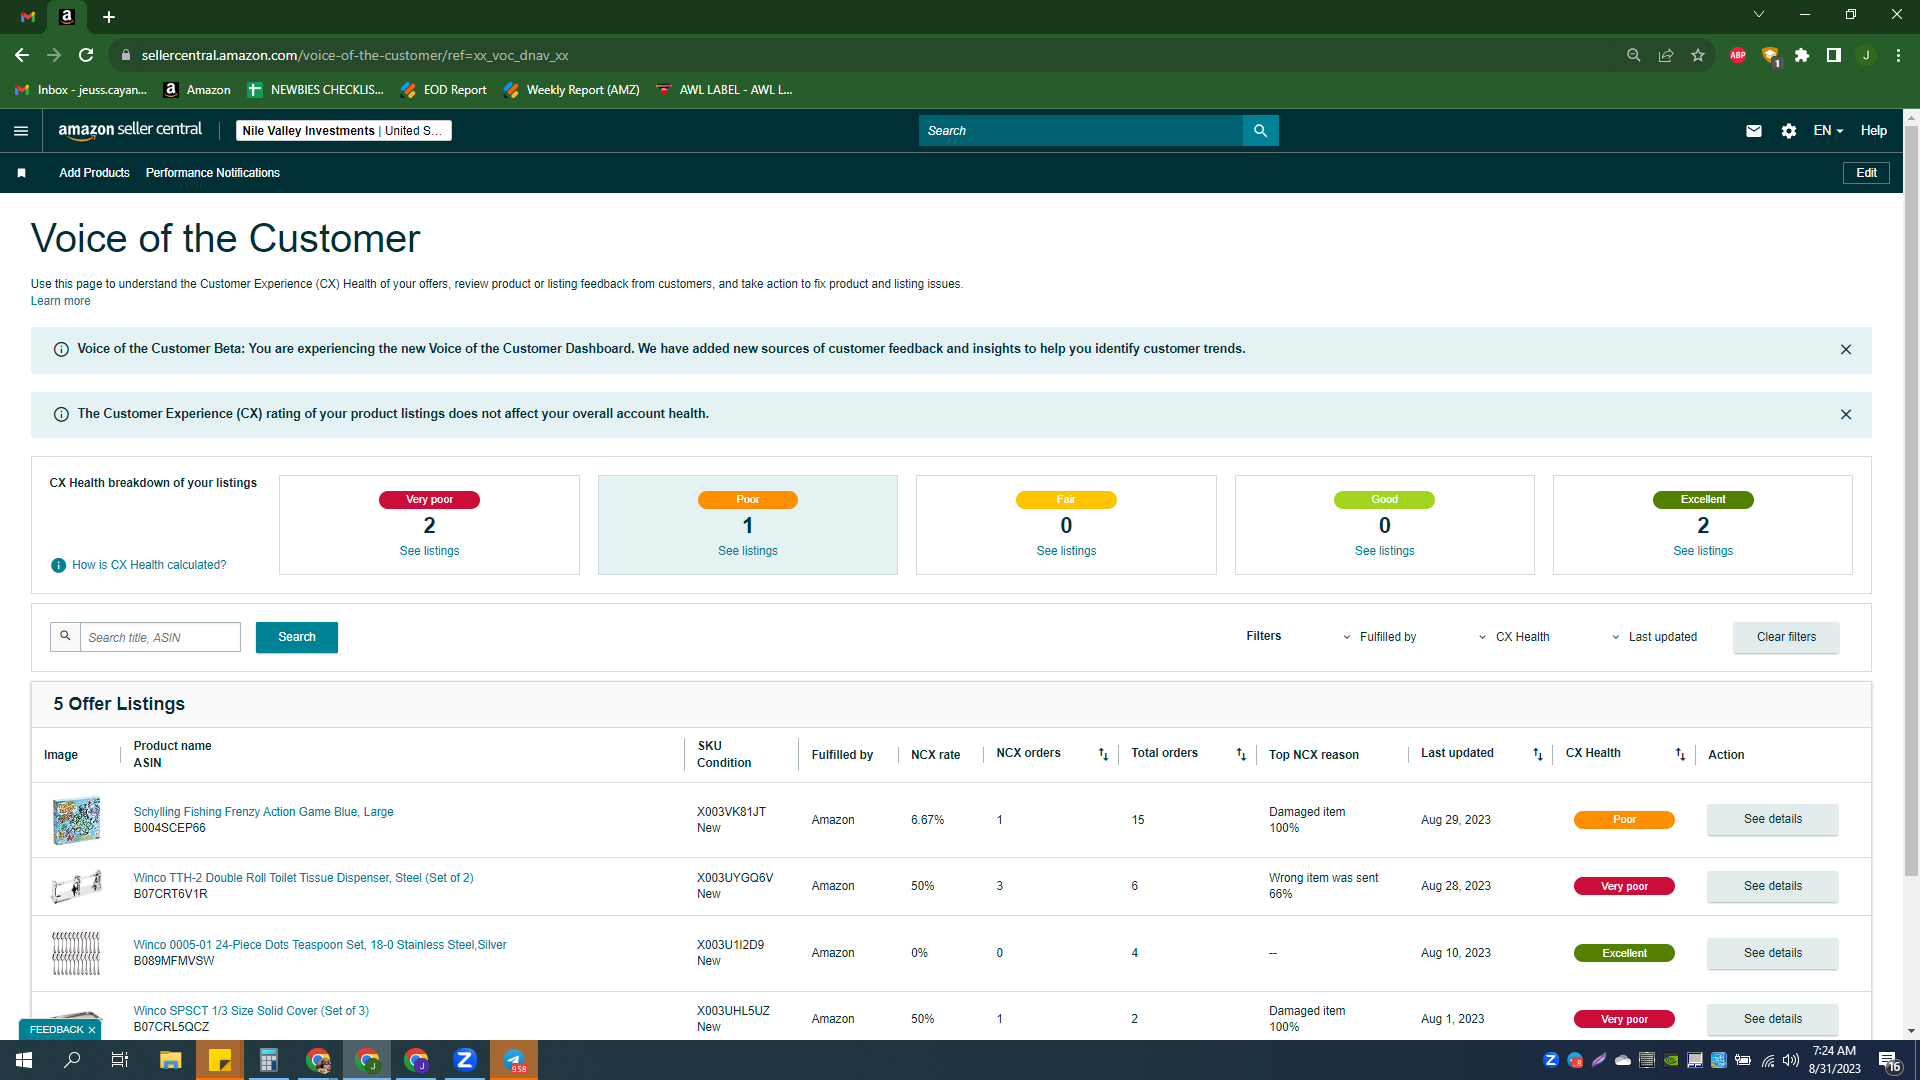Open the EOD Report bookmark
This screenshot has width=1920, height=1080.
[444, 90]
